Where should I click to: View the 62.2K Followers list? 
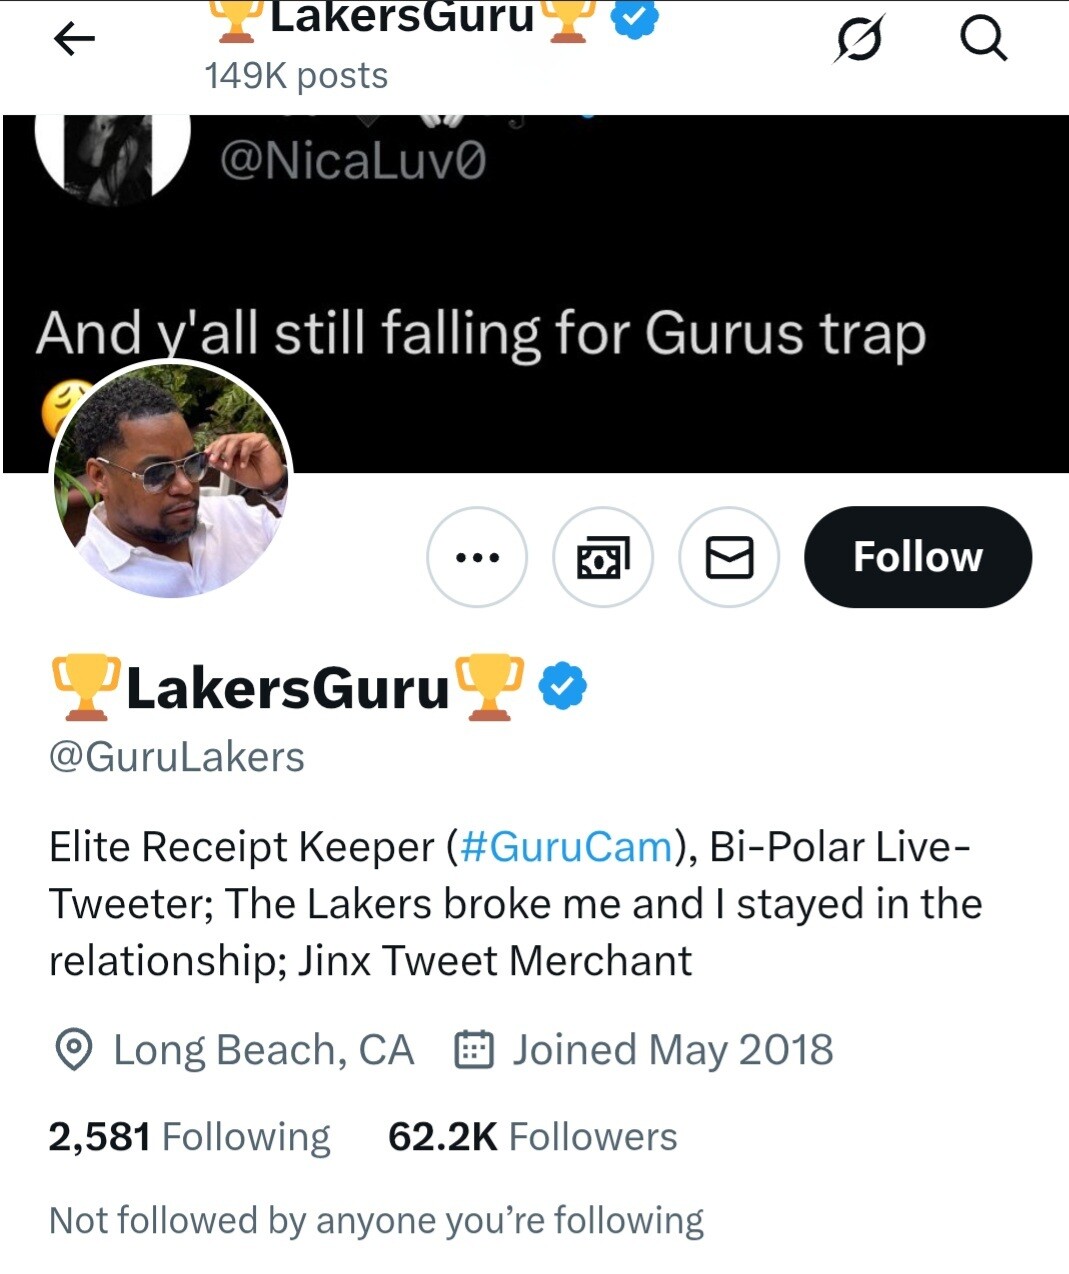532,1137
